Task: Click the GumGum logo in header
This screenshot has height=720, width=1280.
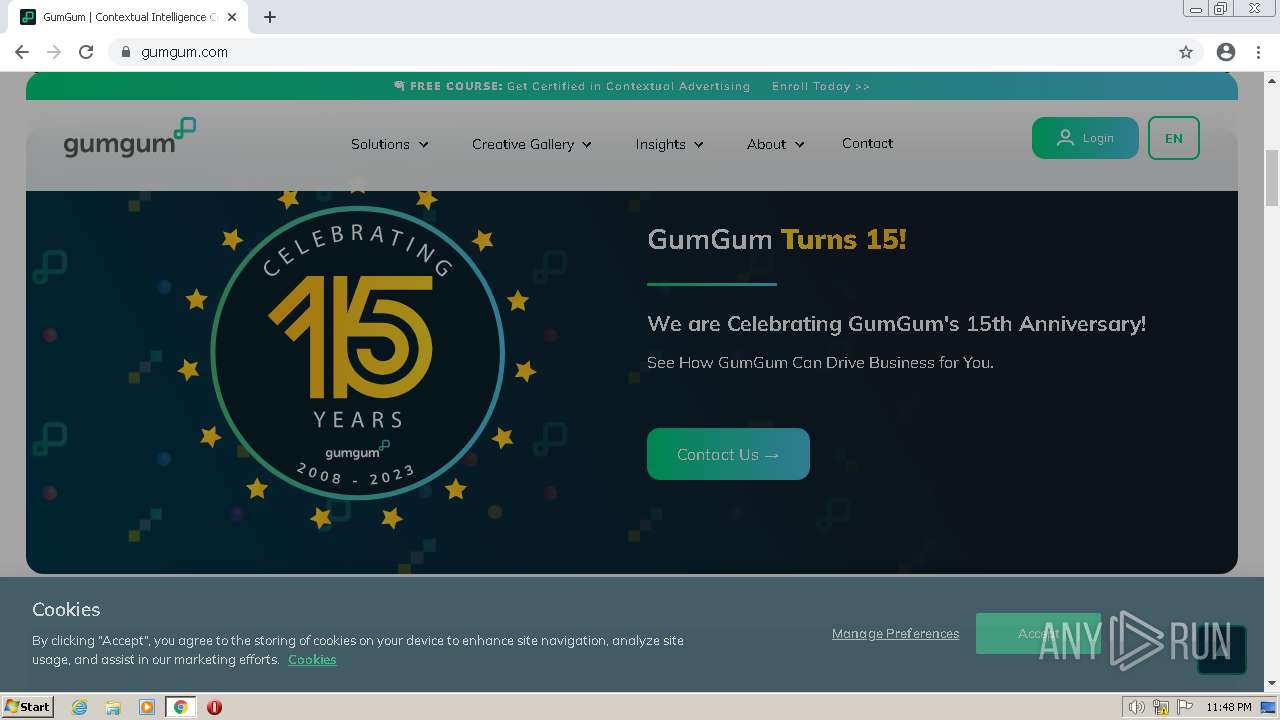Action: coord(130,138)
